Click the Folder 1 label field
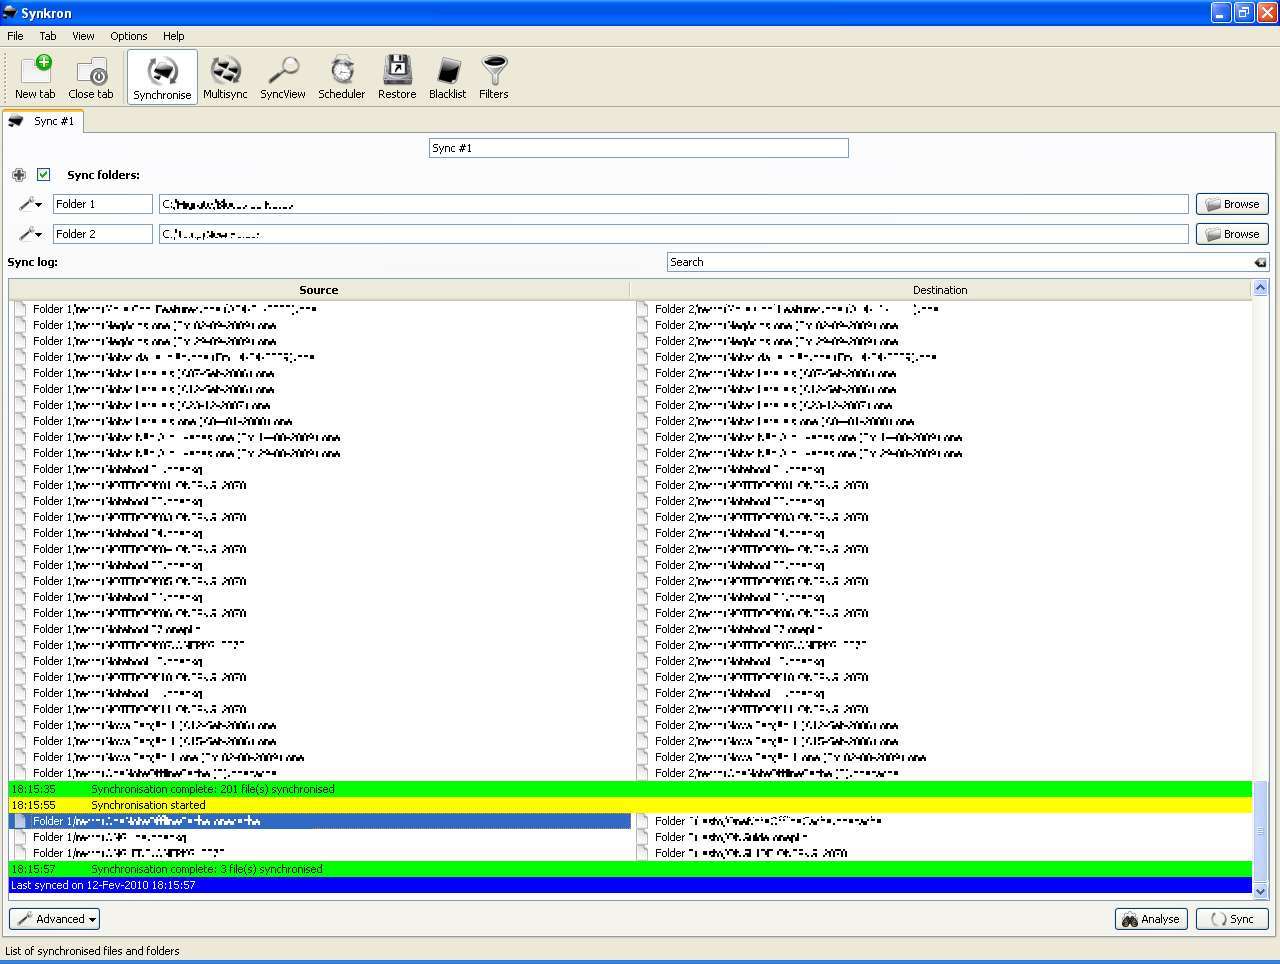 pyautogui.click(x=102, y=204)
